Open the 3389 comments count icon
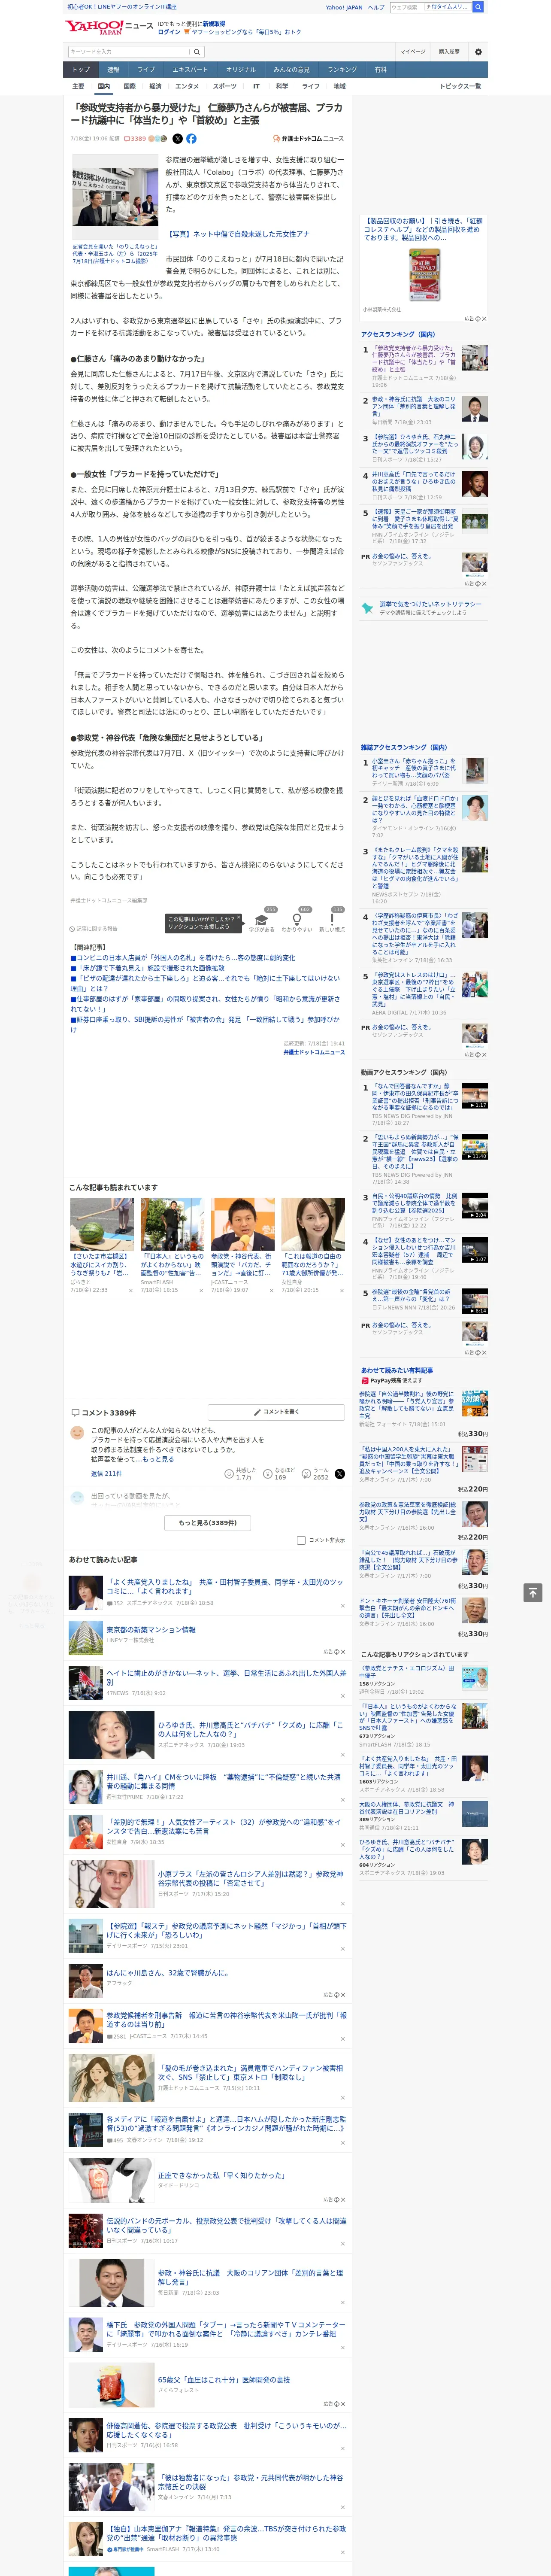This screenshot has height=2576, width=551. 135,139
